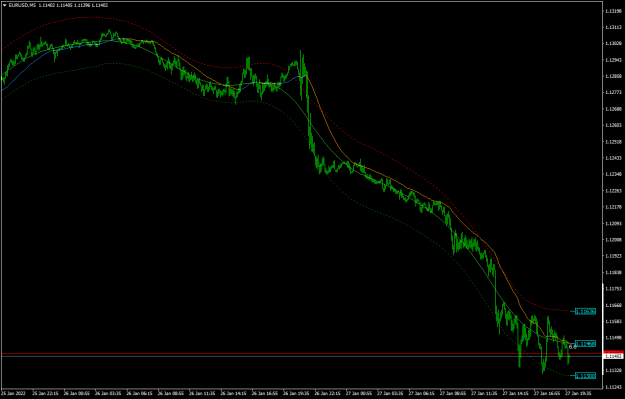Click price scale value 1.12773

point(613,92)
